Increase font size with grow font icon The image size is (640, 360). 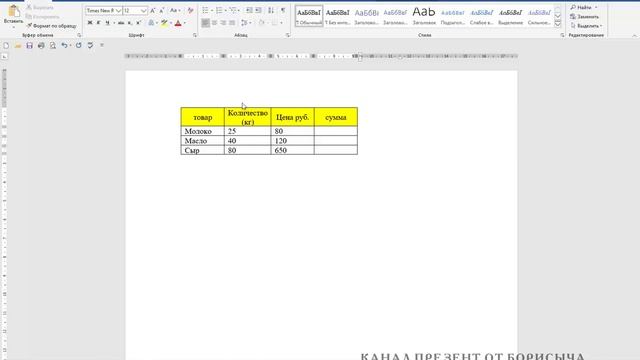pyautogui.click(x=153, y=11)
